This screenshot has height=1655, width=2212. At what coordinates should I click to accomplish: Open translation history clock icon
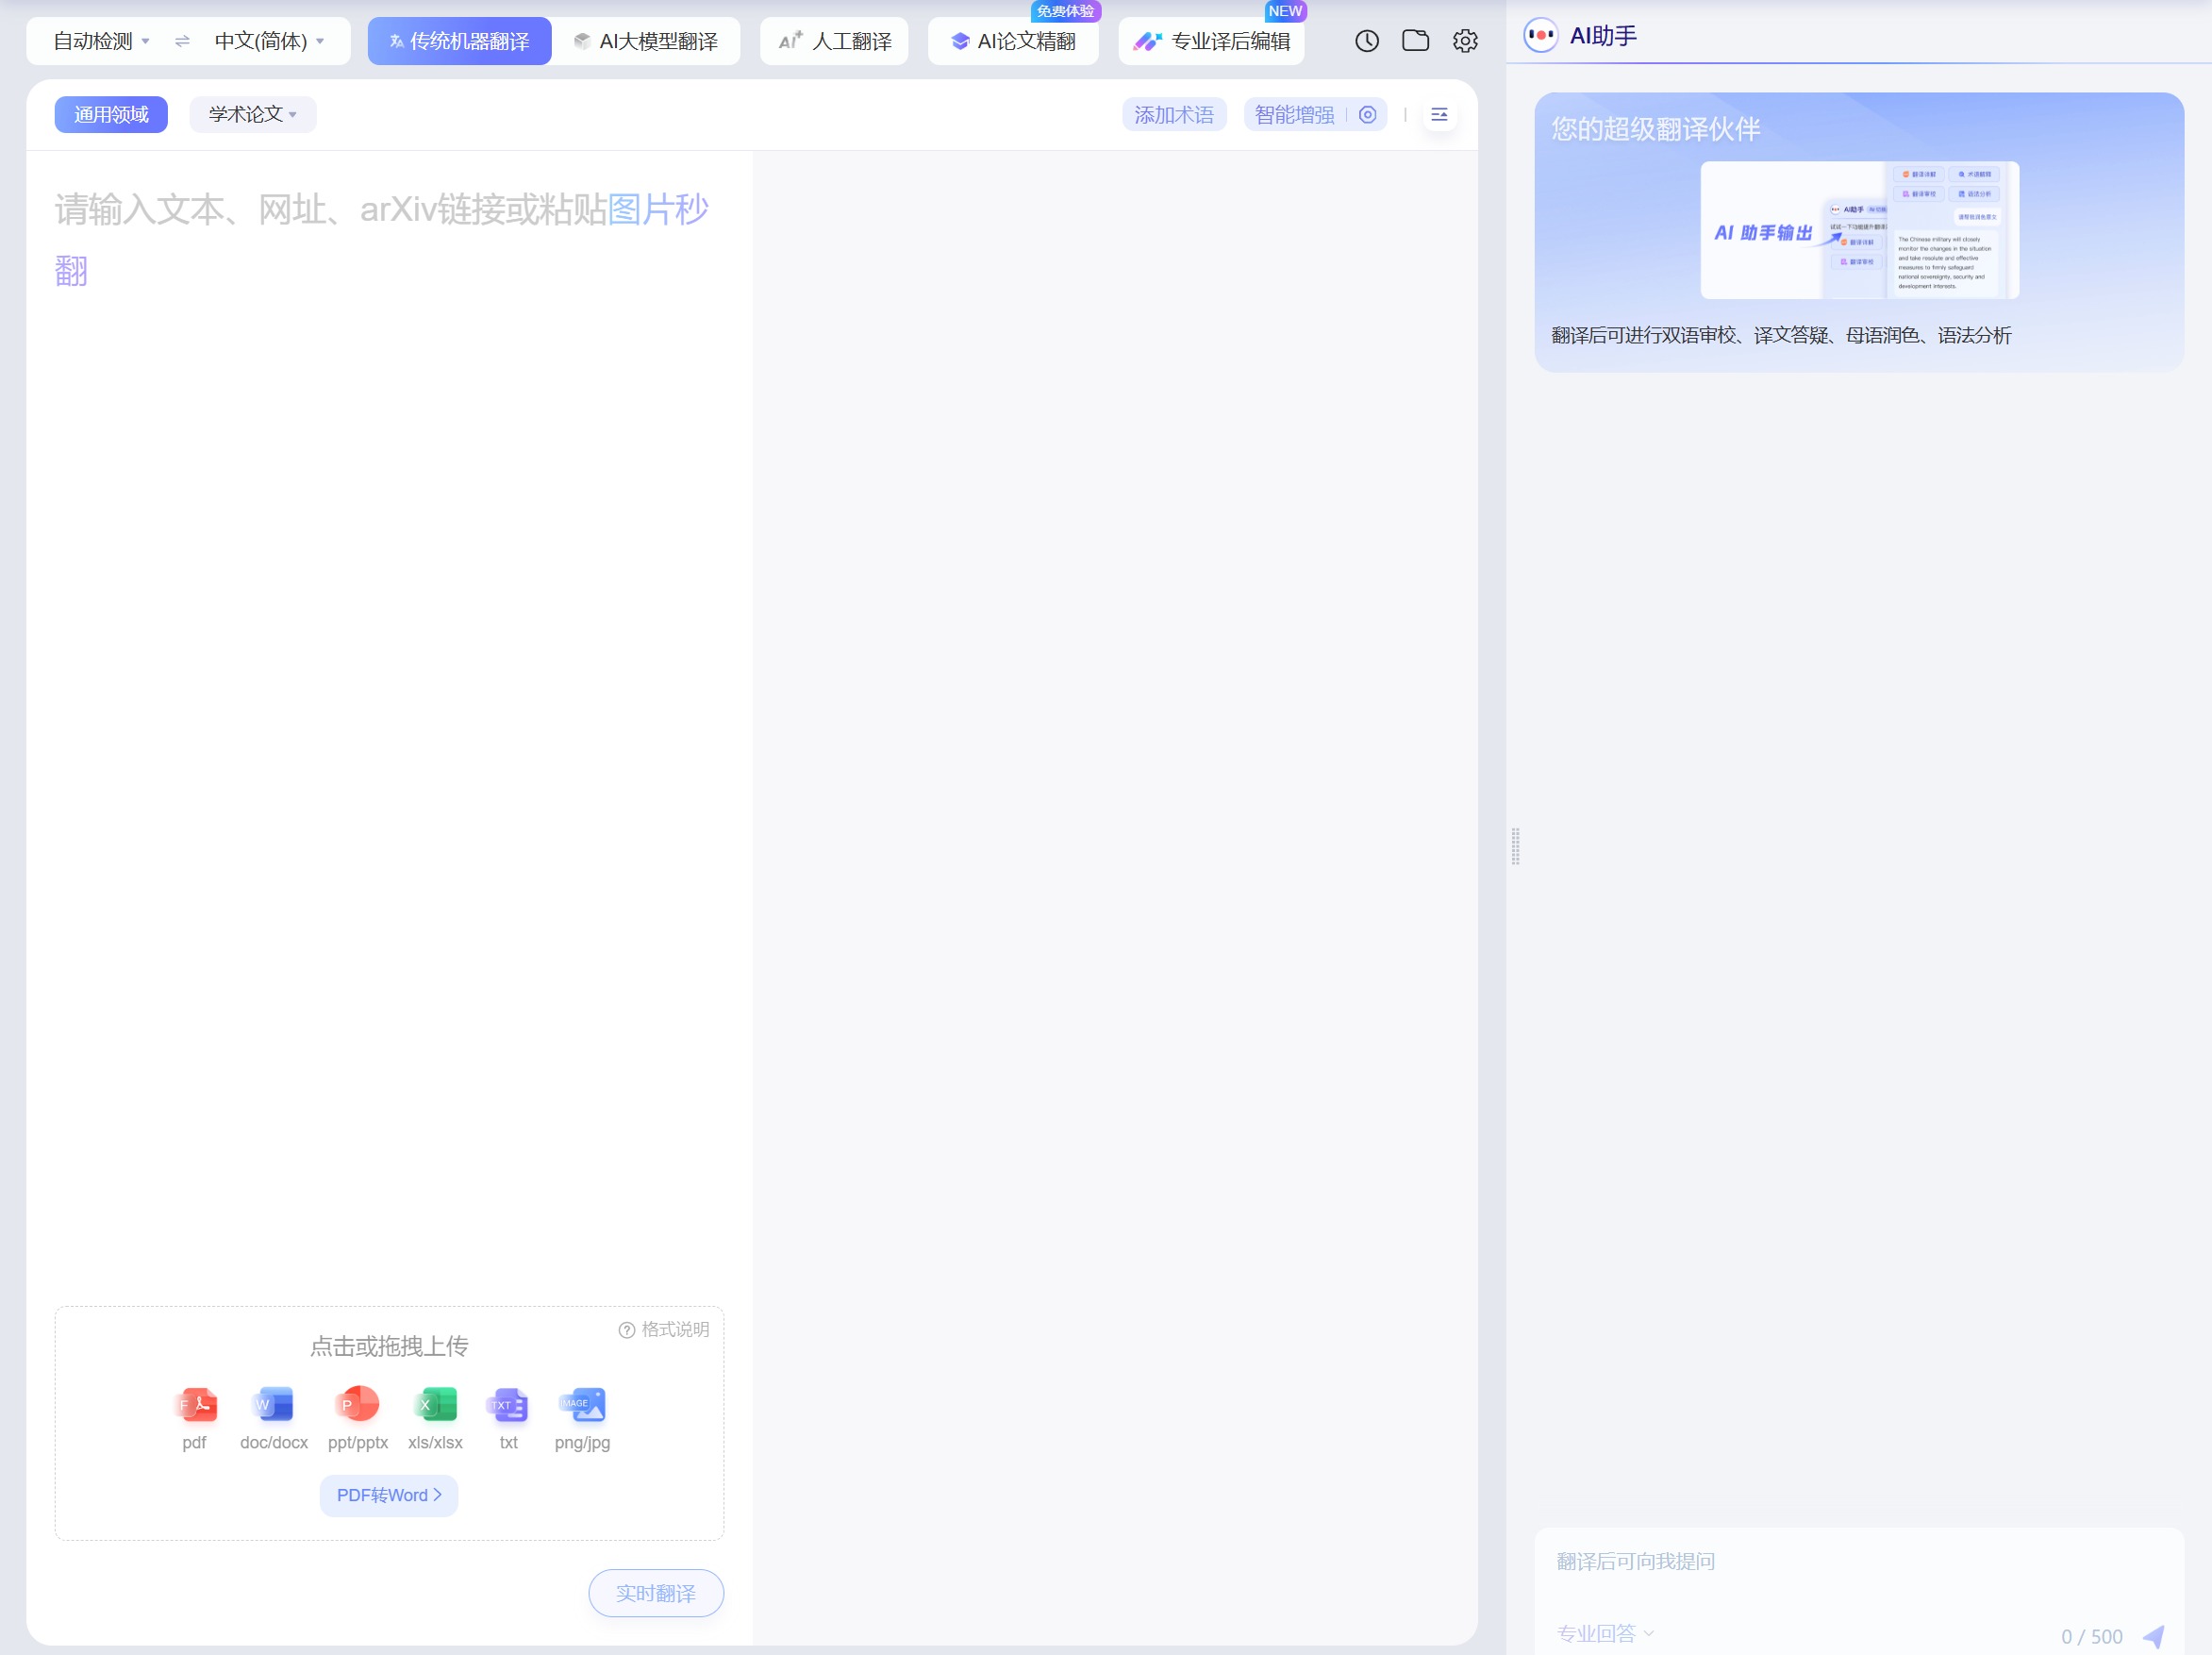tap(1366, 41)
